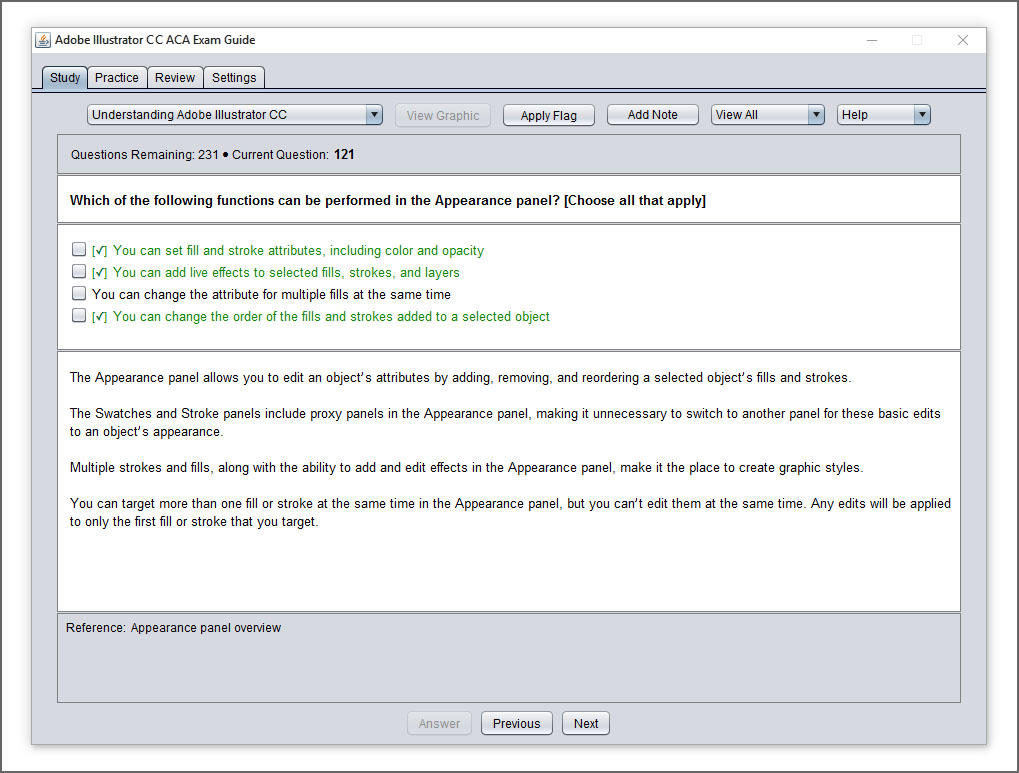Click the window title Adobe Illustrator CC ACA Exam Guide
Screen dimensions: 1019x773
pos(155,40)
